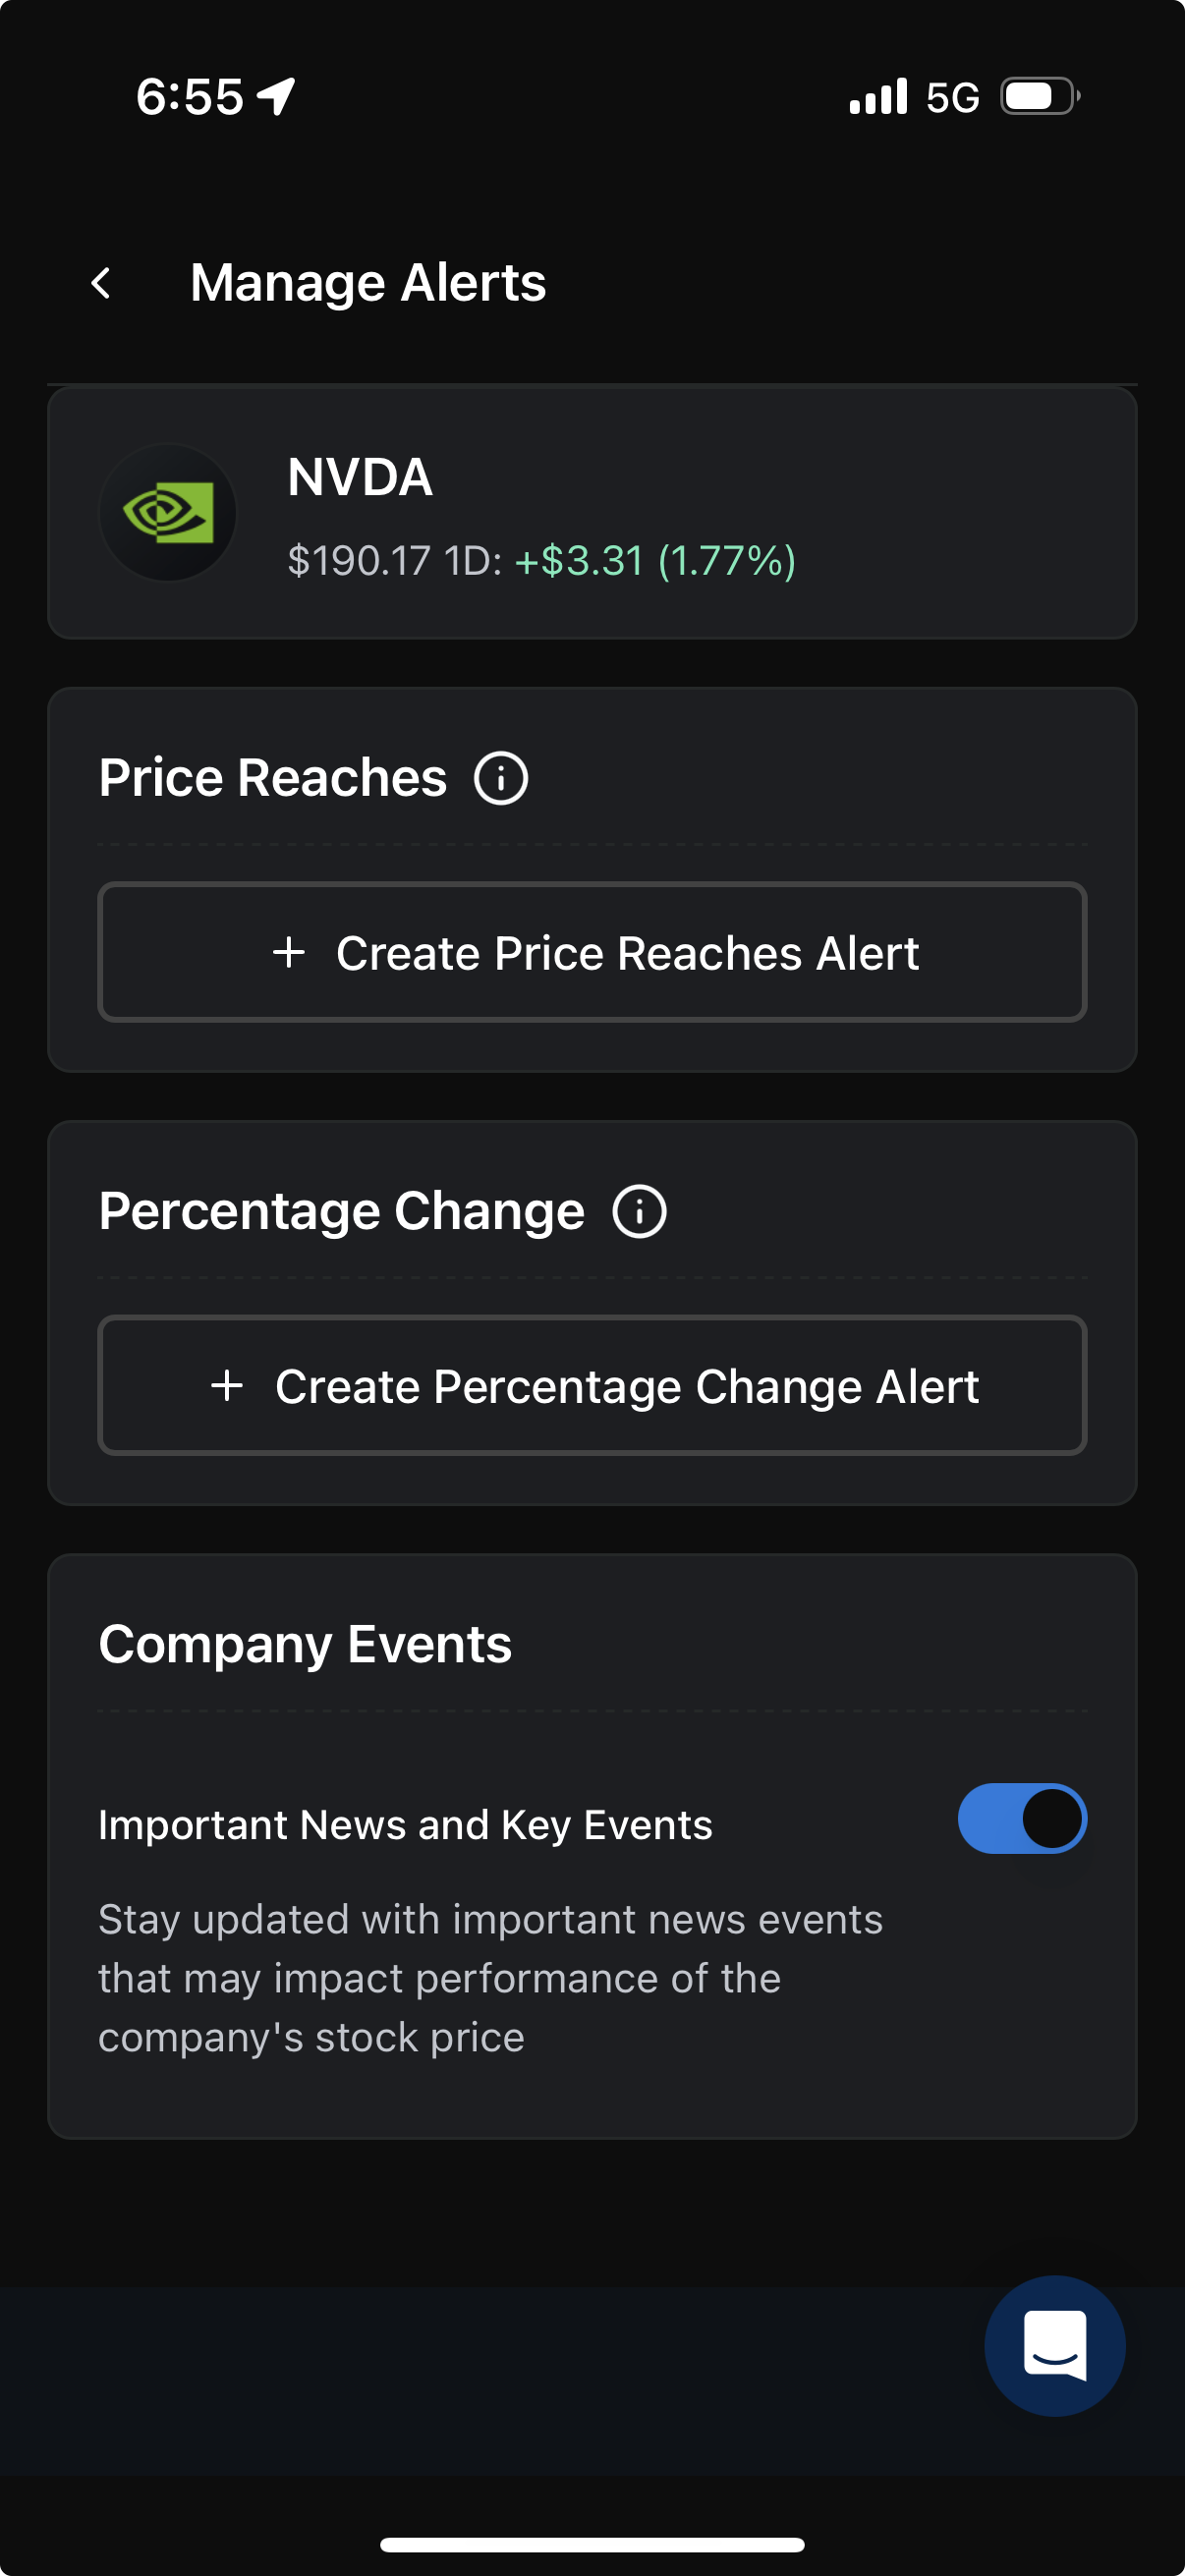Tap the Company Events heading
The height and width of the screenshot is (2576, 1185).
pyautogui.click(x=305, y=1645)
